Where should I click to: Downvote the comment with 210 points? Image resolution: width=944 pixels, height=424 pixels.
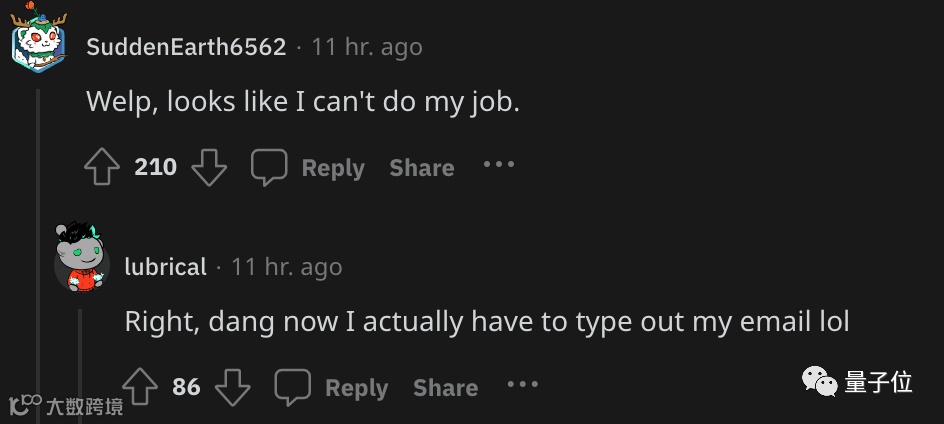208,167
